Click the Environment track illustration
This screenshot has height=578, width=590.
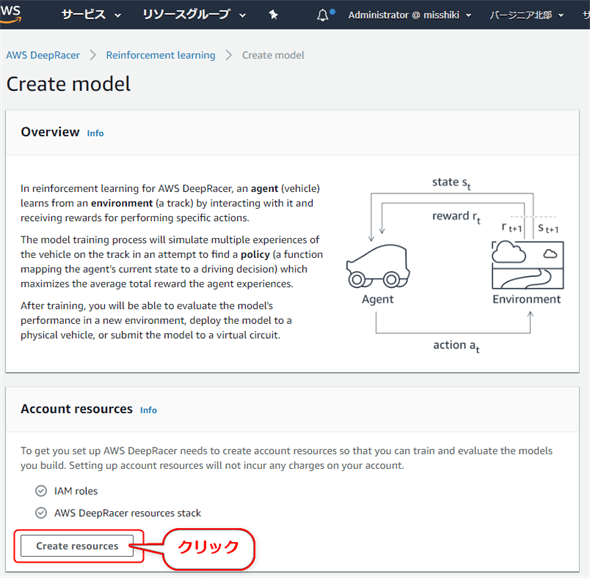point(528,265)
